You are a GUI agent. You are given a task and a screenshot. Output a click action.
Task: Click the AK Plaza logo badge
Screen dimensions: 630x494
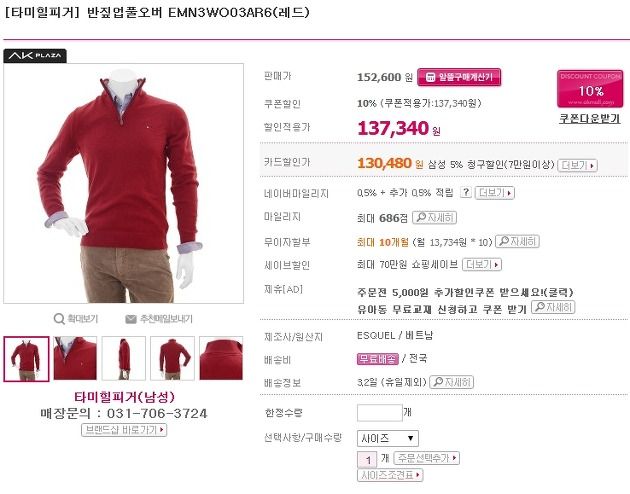(35, 56)
